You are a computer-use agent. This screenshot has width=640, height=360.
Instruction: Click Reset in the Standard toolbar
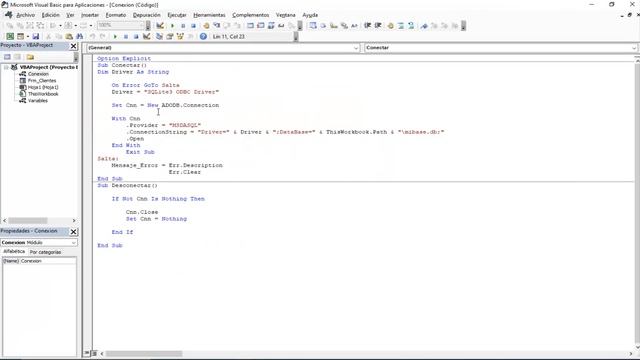pyautogui.click(x=136, y=36)
